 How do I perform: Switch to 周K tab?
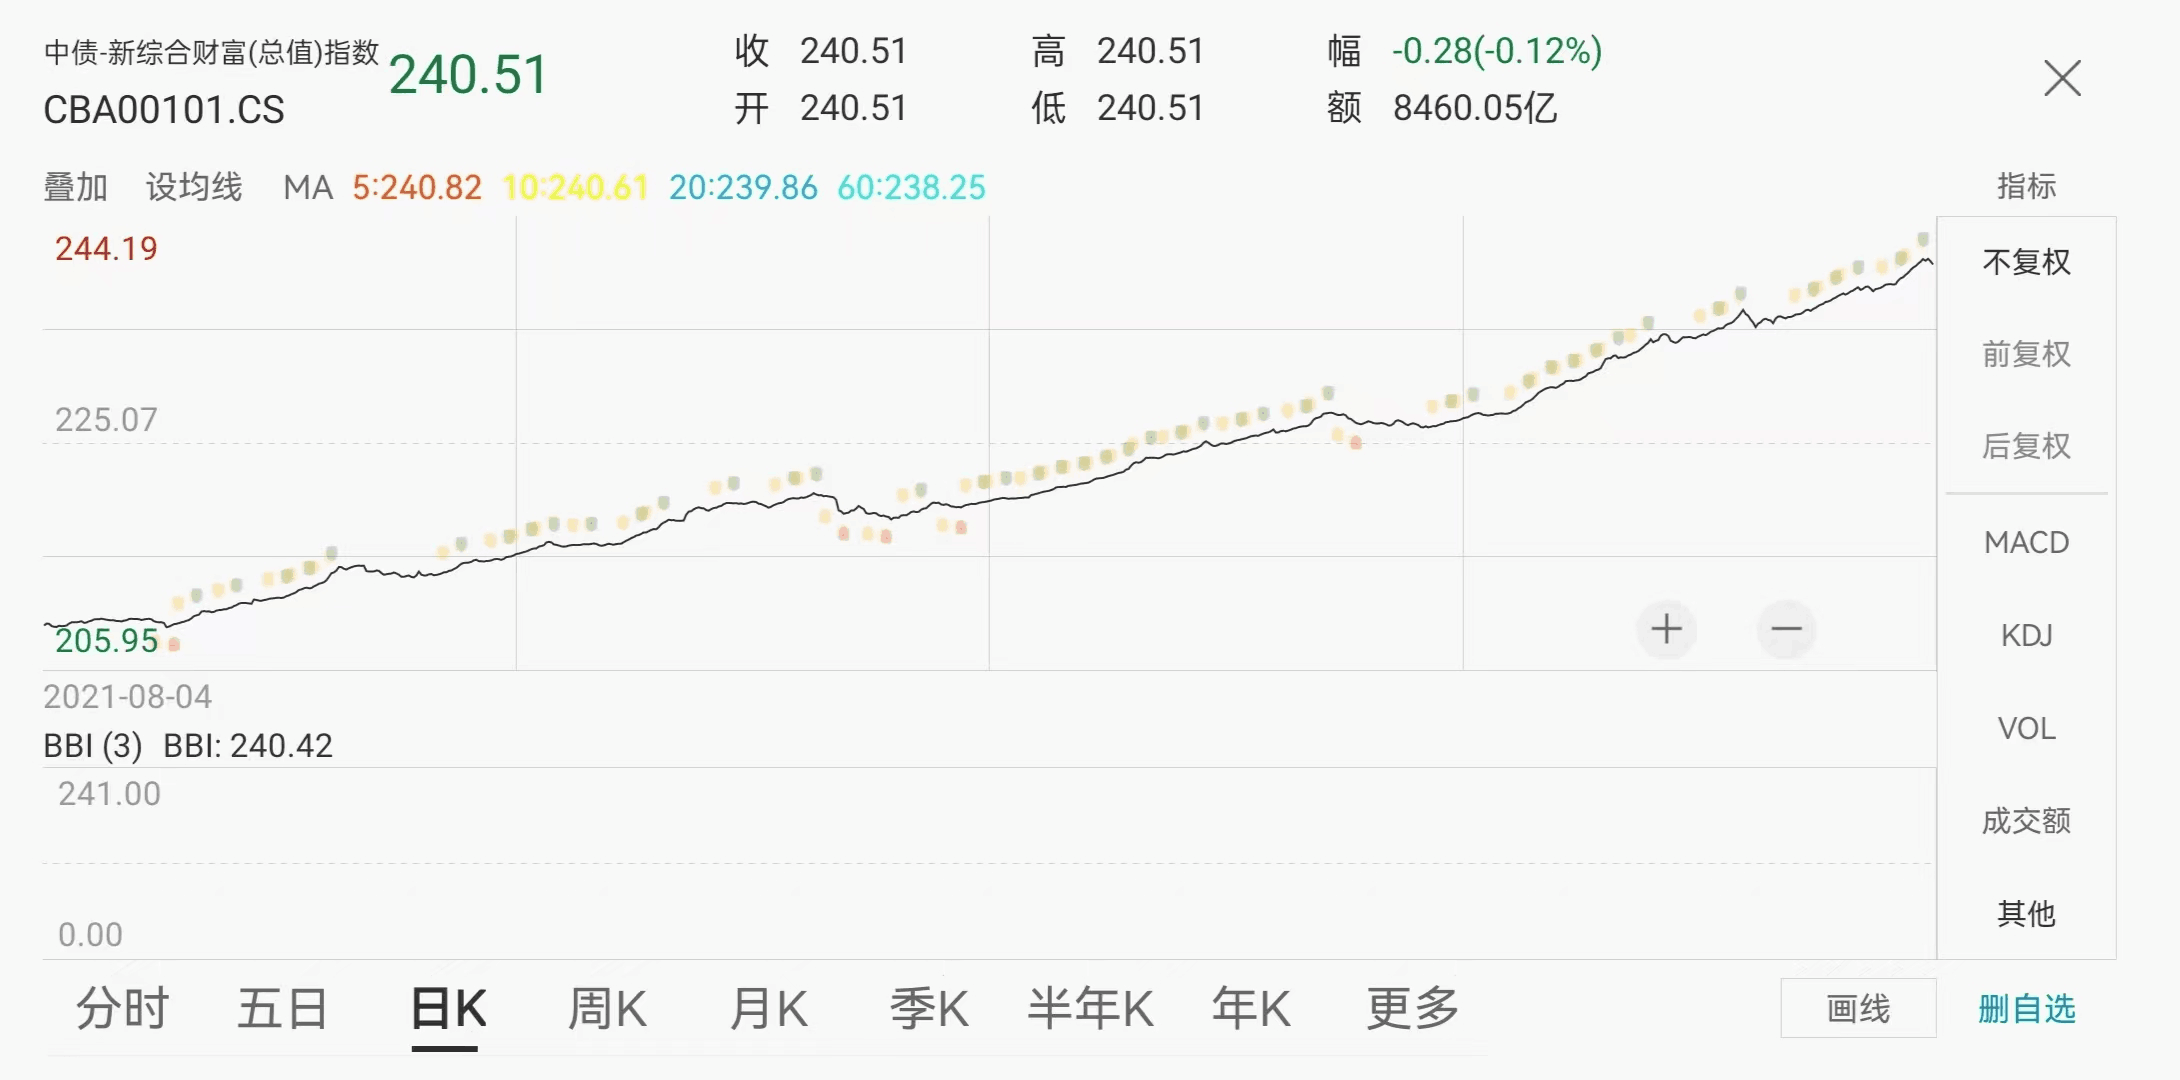607,1008
